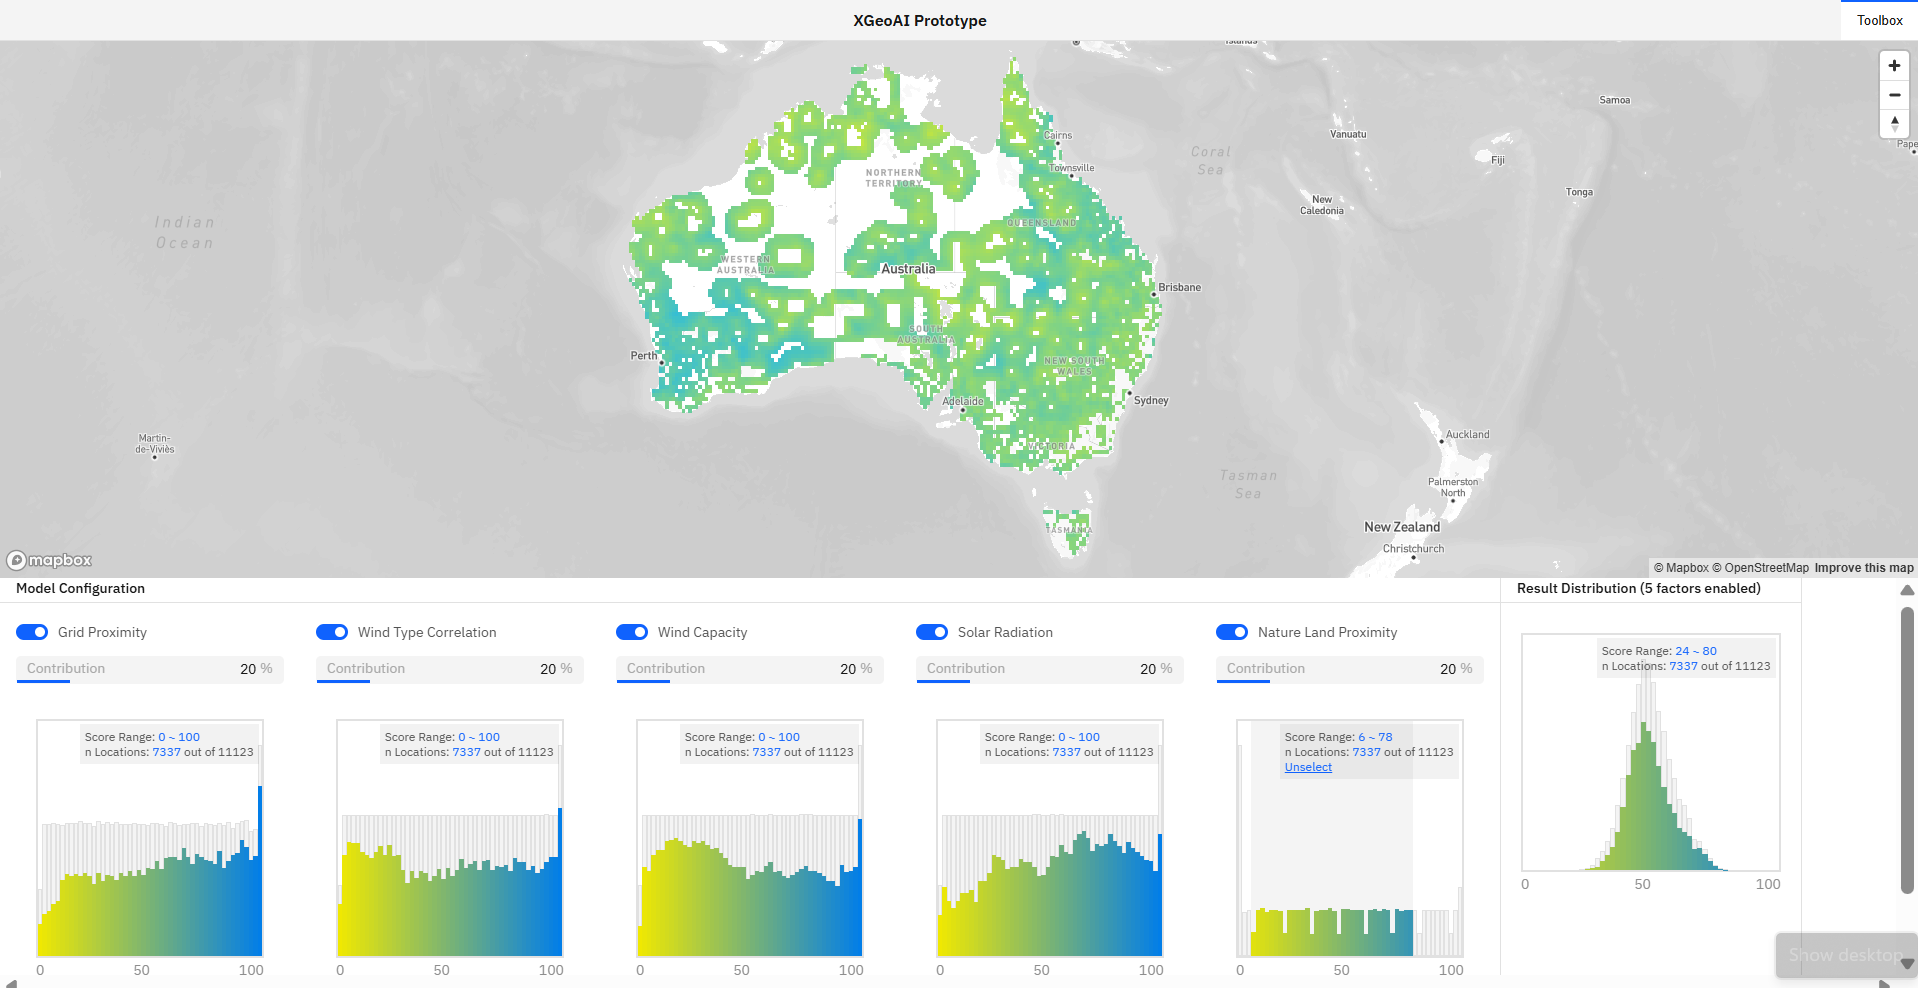Click the Grid Proximity contribution field

(150, 669)
